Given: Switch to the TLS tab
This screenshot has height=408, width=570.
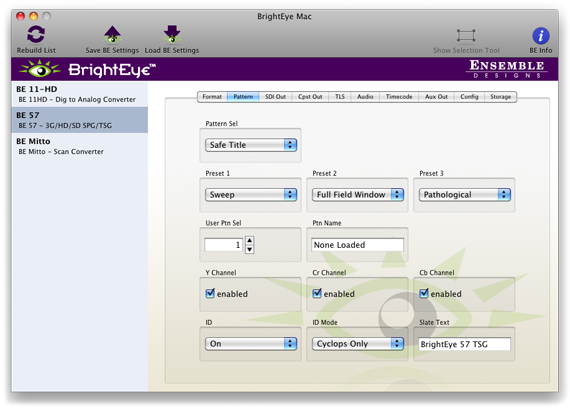Looking at the screenshot, I should click(340, 97).
